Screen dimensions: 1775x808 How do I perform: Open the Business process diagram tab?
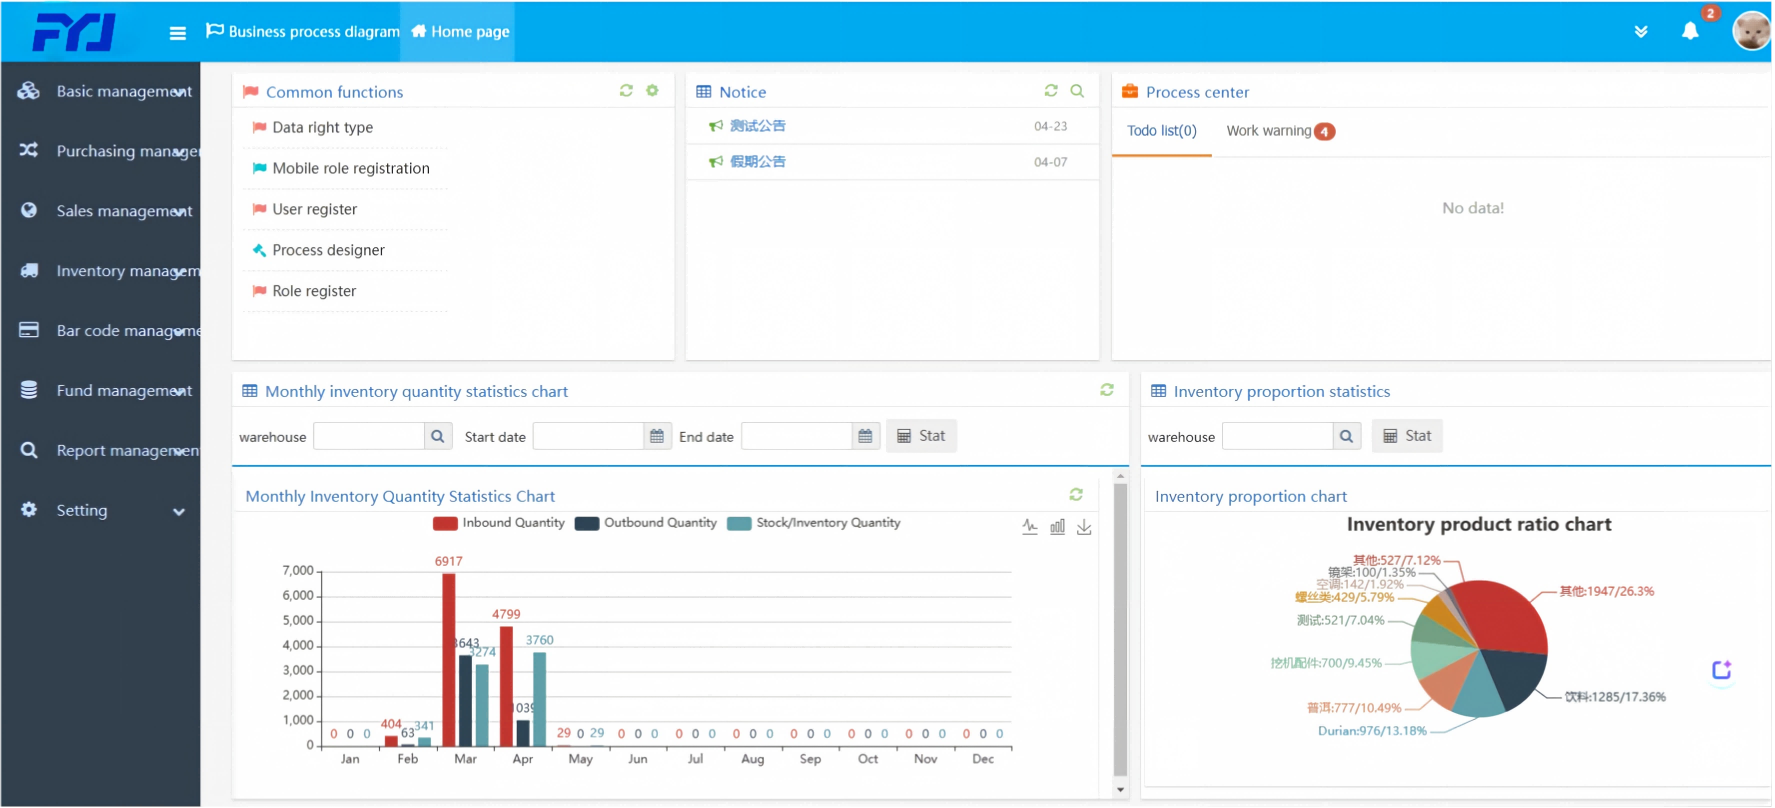[303, 31]
